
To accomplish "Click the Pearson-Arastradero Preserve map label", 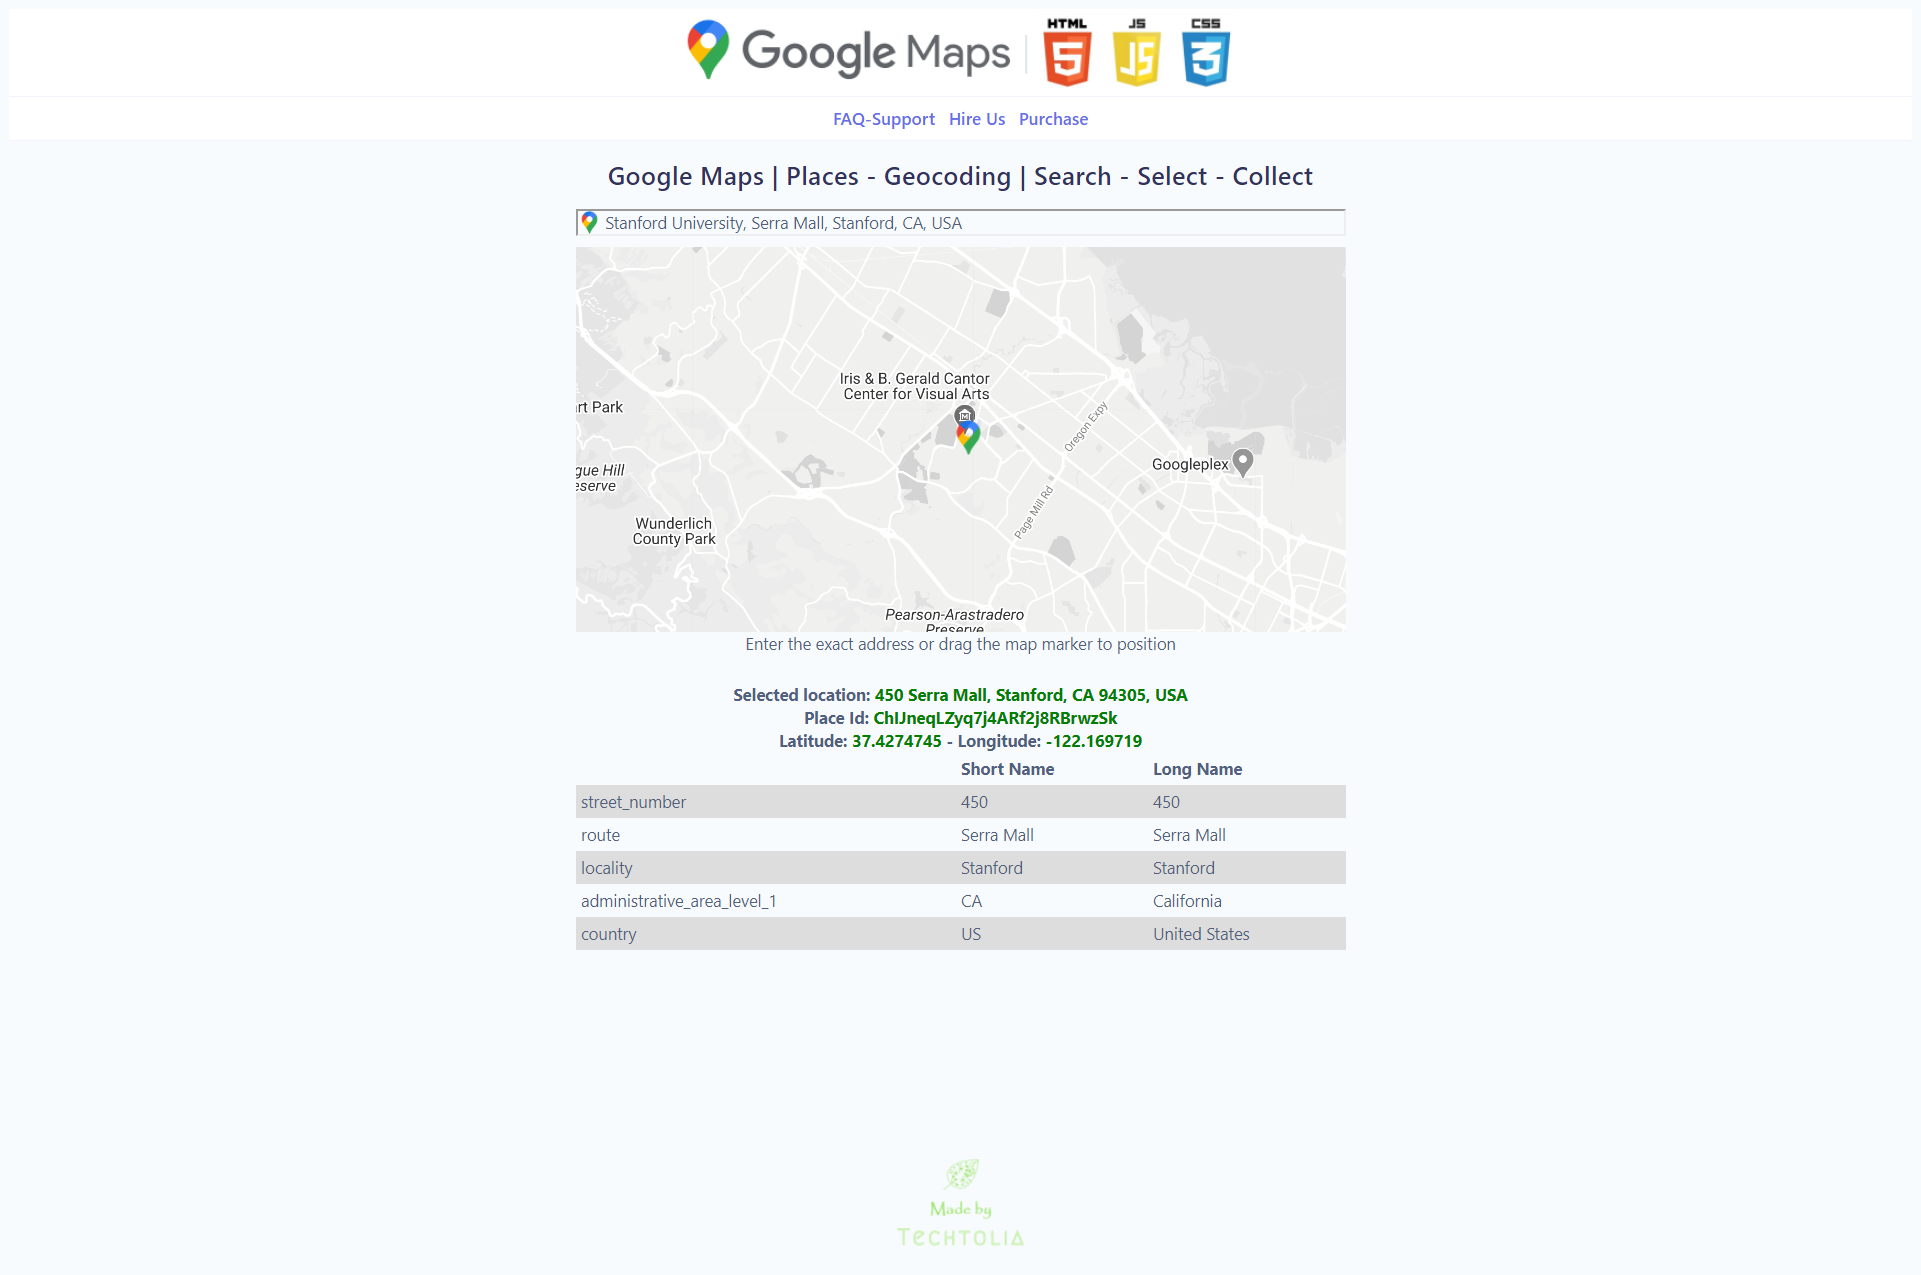I will (x=954, y=615).
